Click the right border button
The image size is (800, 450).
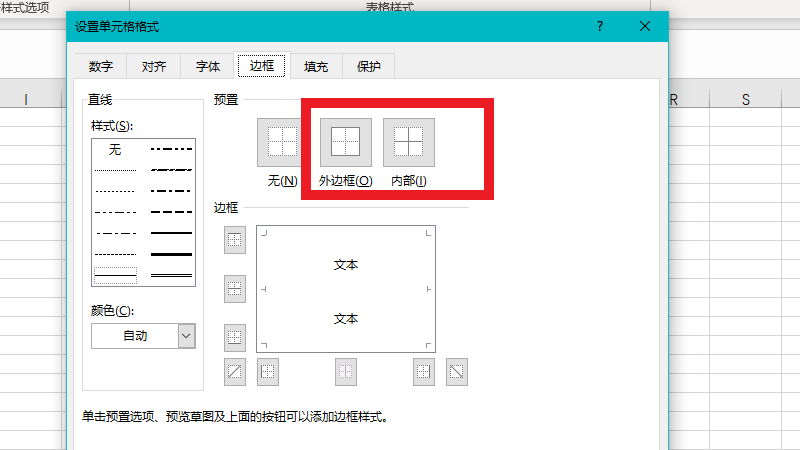coord(424,371)
